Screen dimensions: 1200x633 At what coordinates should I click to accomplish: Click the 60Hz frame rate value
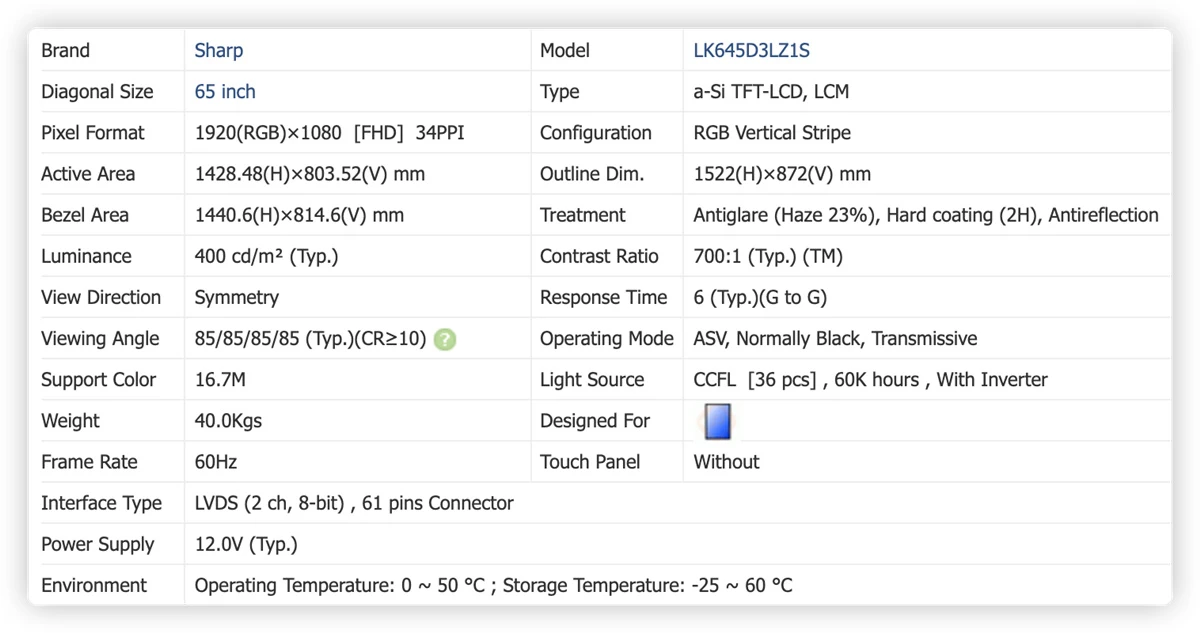(x=215, y=462)
